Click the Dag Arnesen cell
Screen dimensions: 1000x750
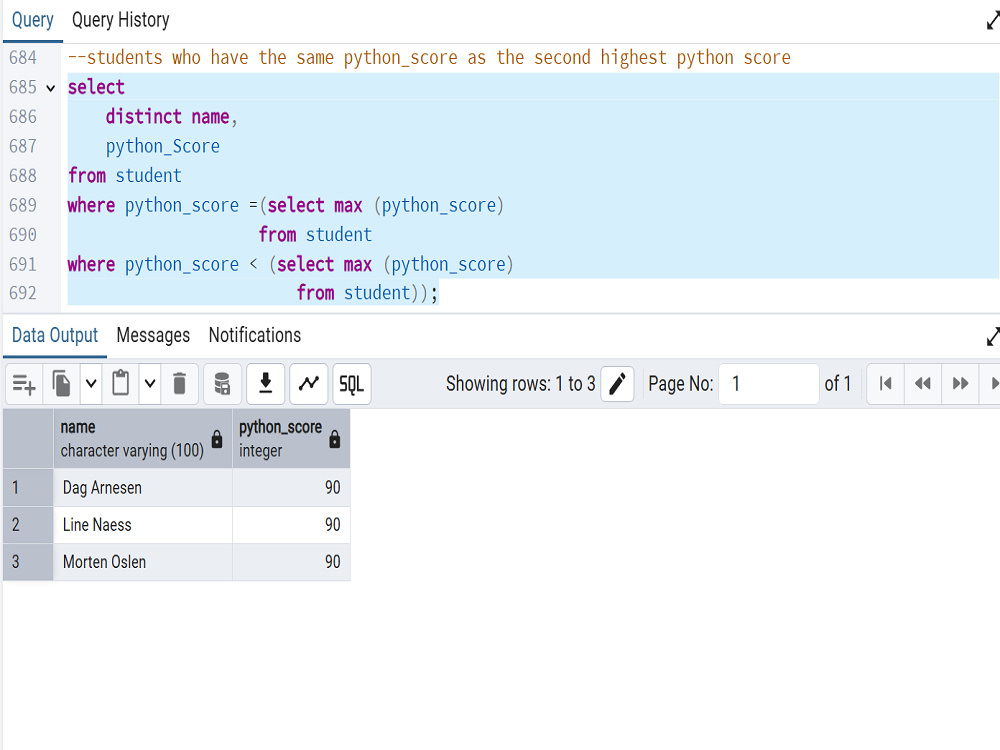click(x=143, y=488)
